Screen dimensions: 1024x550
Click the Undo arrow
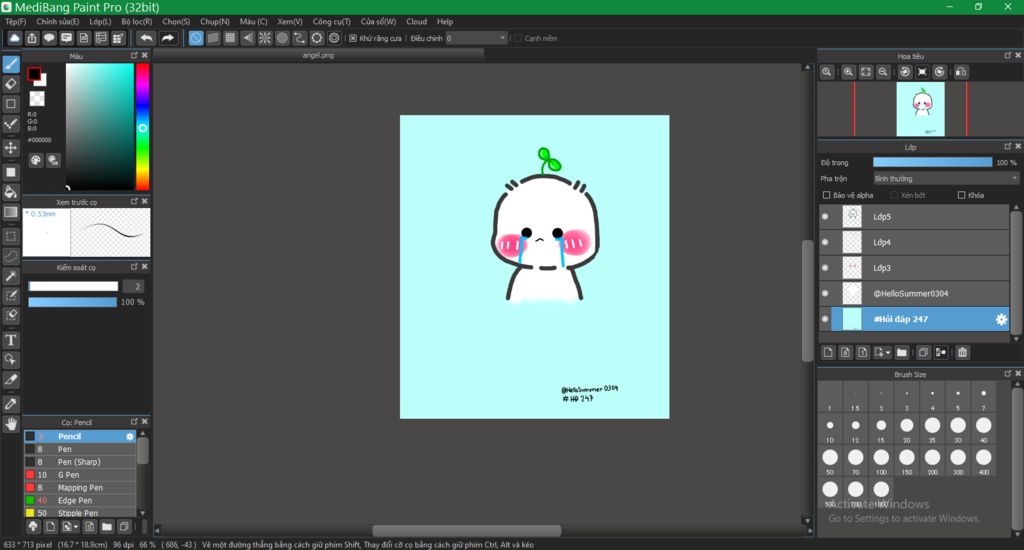tap(146, 39)
